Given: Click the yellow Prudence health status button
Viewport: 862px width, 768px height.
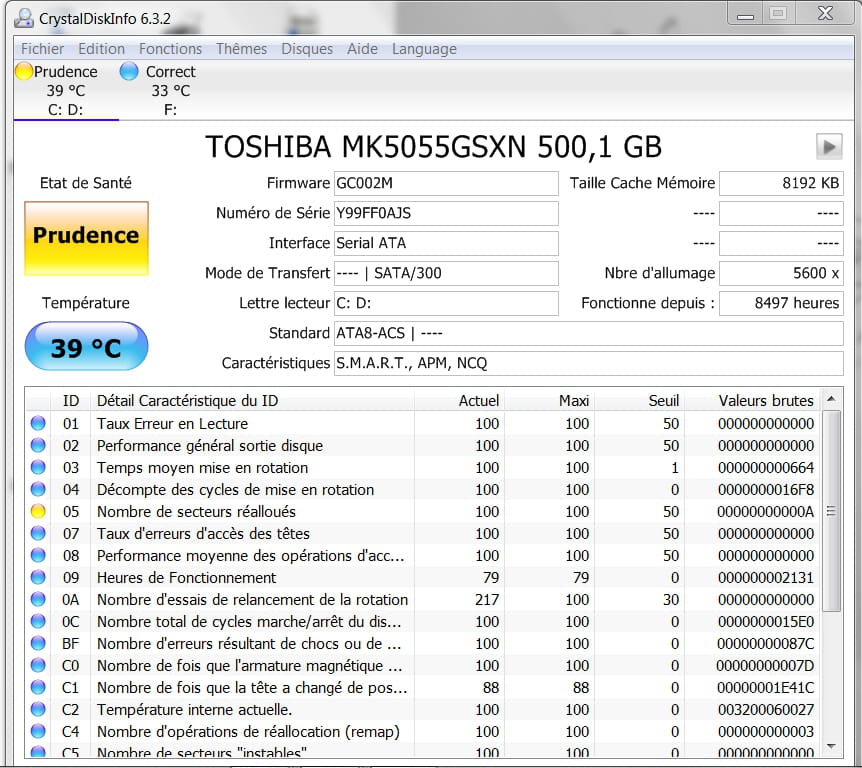Looking at the screenshot, I should tap(86, 237).
